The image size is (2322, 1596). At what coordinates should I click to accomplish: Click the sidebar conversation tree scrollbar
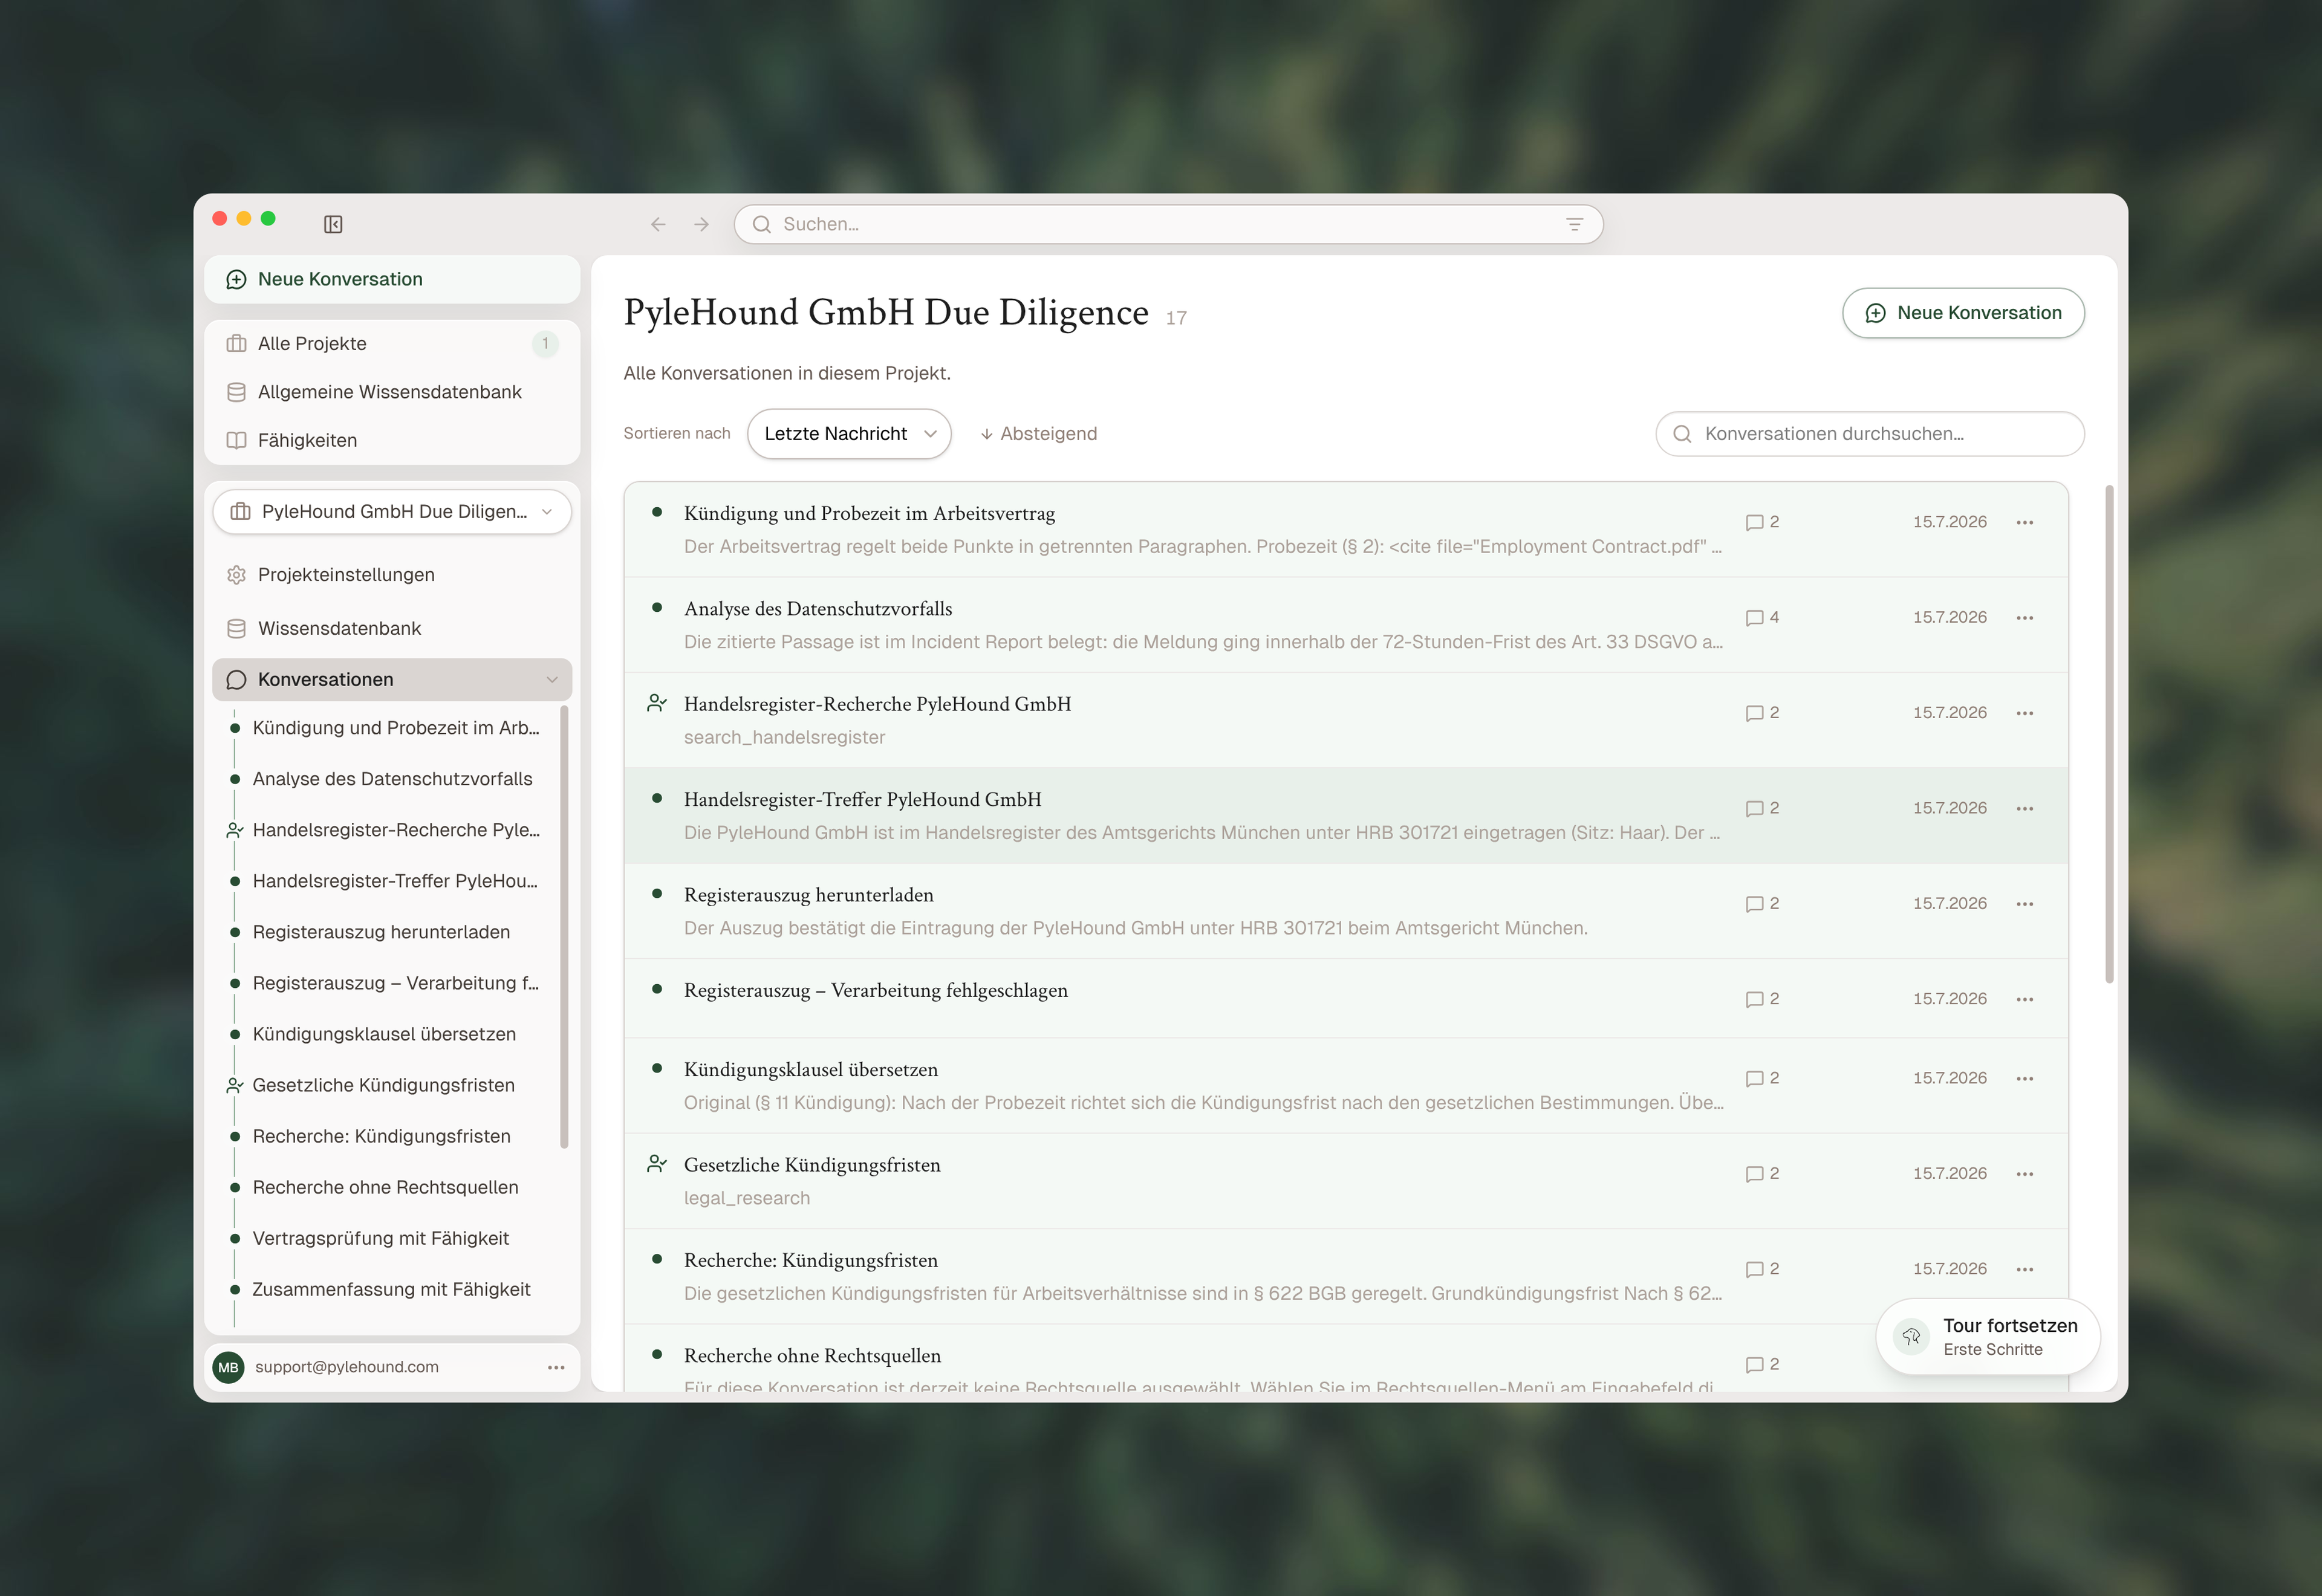point(564,927)
